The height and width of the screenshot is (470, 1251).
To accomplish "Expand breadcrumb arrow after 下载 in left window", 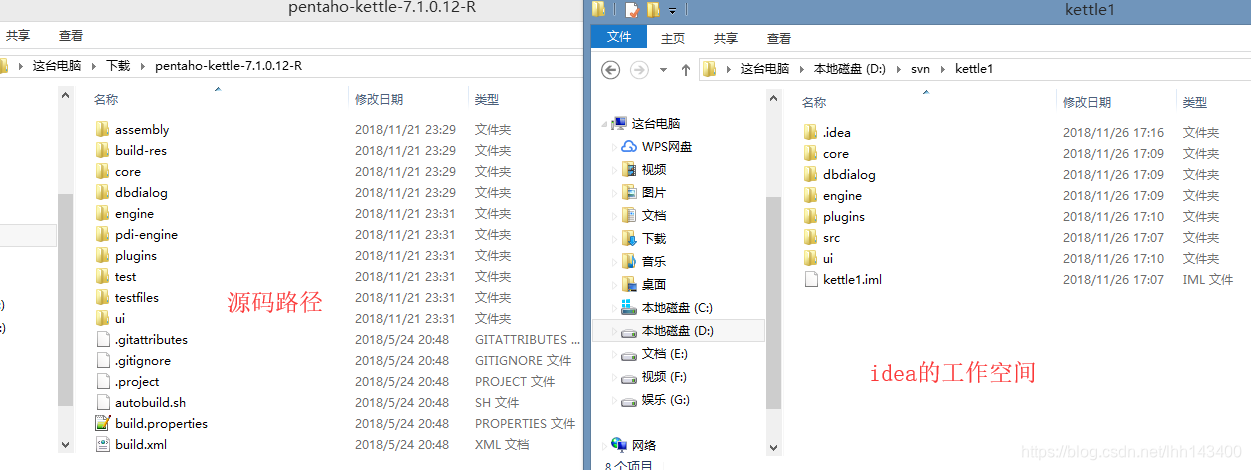I will [143, 66].
